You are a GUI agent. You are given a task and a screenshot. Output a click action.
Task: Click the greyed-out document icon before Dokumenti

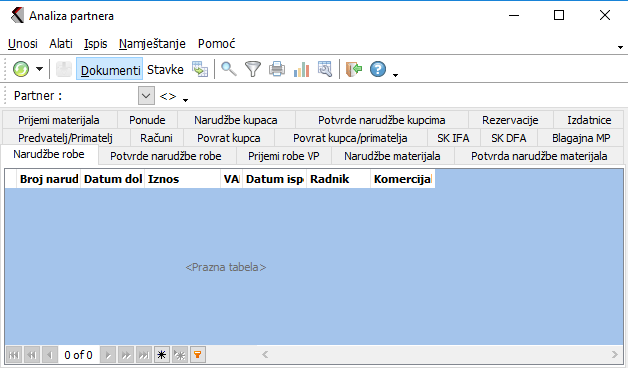(64, 69)
